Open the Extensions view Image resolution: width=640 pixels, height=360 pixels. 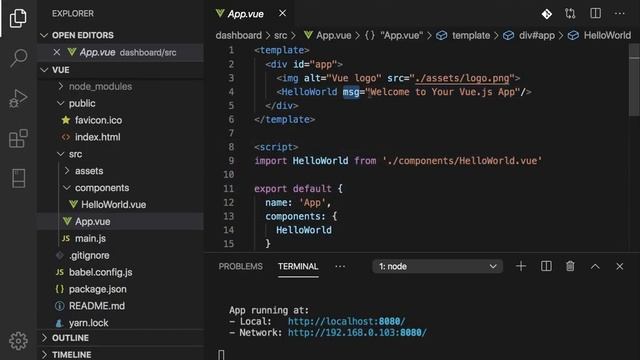tap(18, 138)
